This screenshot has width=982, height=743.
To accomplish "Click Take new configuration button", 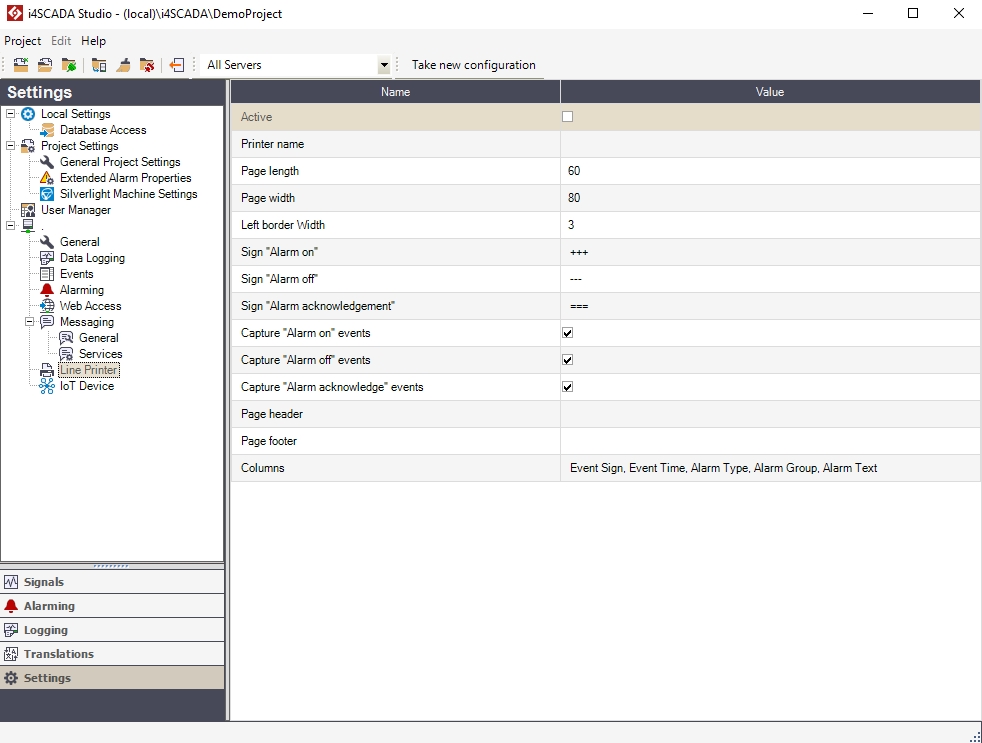I will click(x=473, y=65).
